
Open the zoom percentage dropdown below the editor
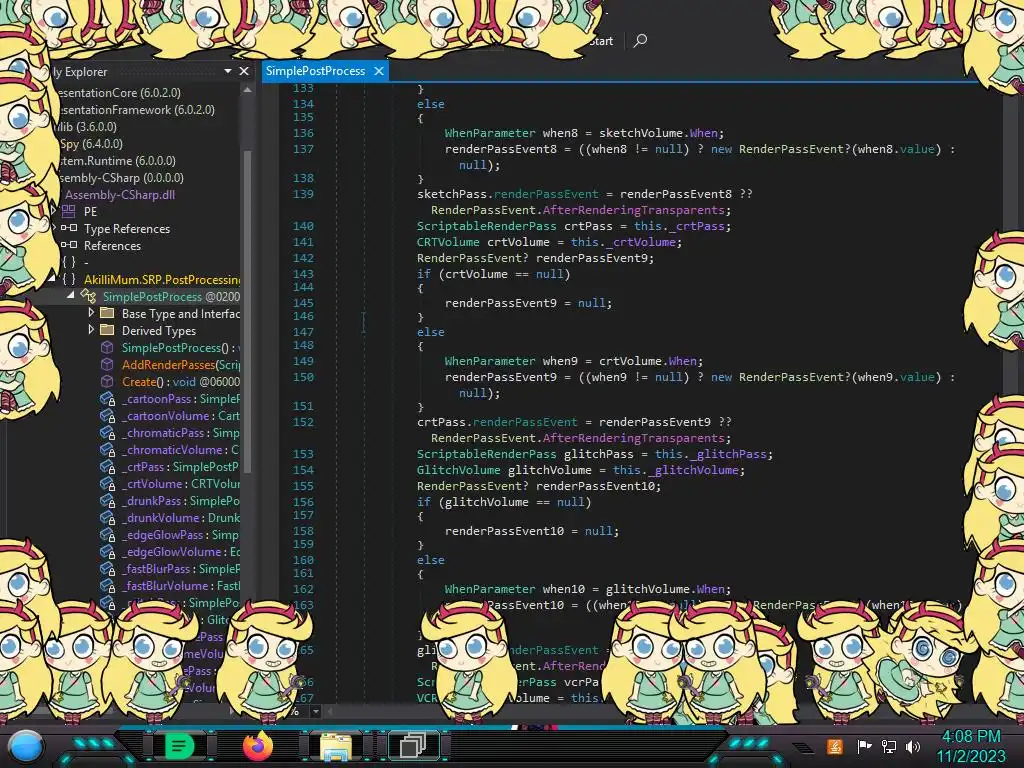click(316, 711)
